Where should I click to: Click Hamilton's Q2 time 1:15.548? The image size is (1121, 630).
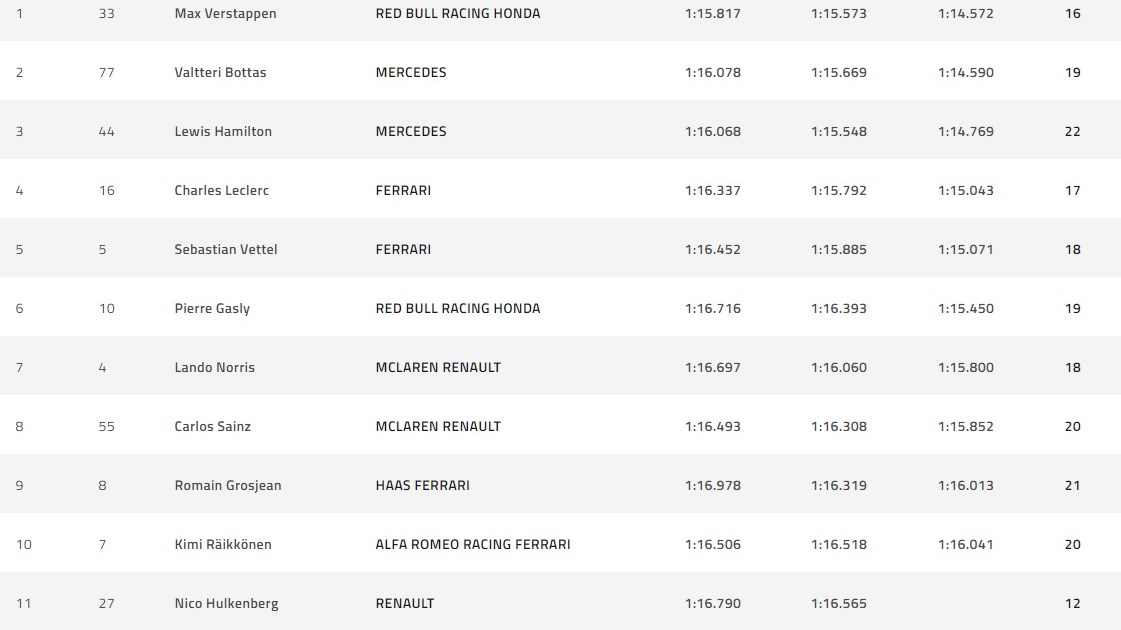(838, 132)
